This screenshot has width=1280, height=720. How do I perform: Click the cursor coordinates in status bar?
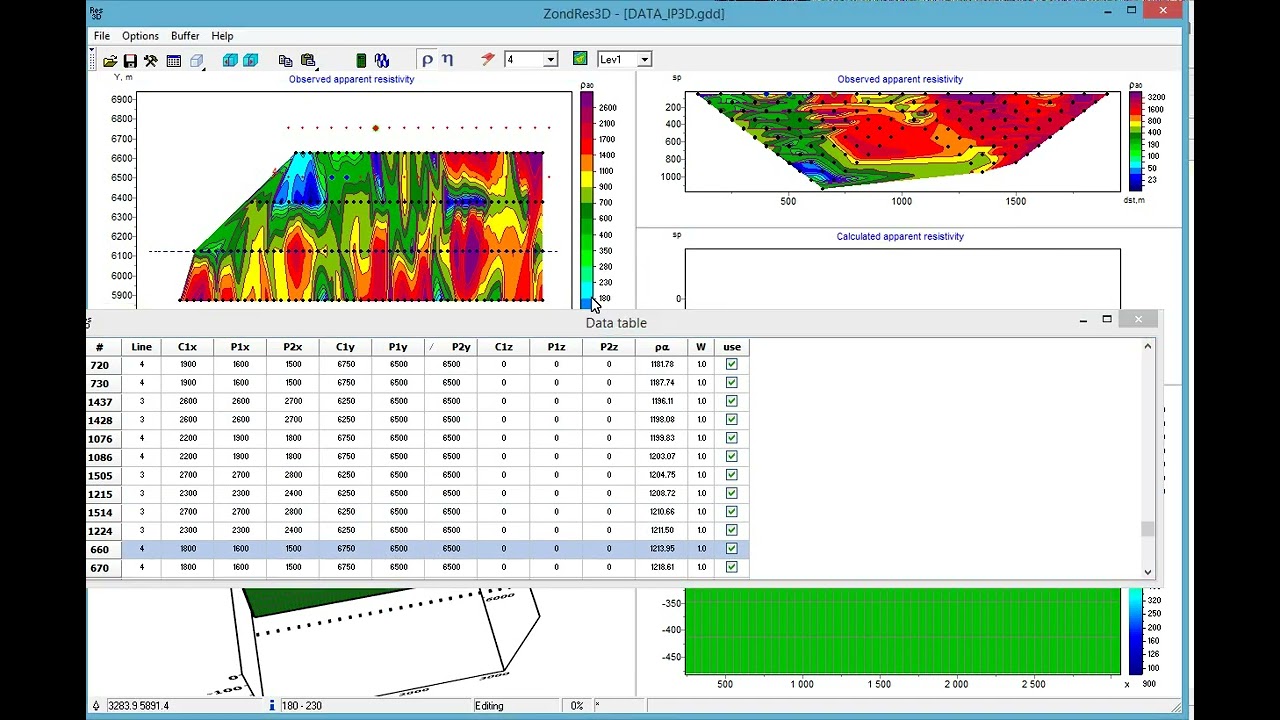tap(138, 706)
